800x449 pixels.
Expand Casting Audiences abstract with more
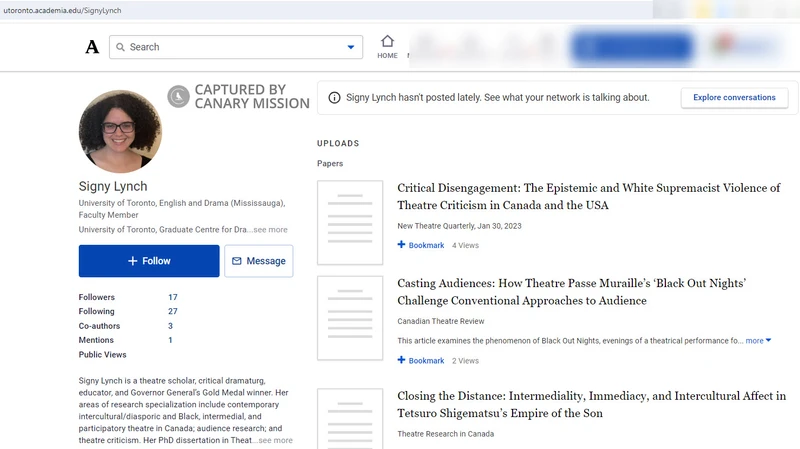click(755, 341)
